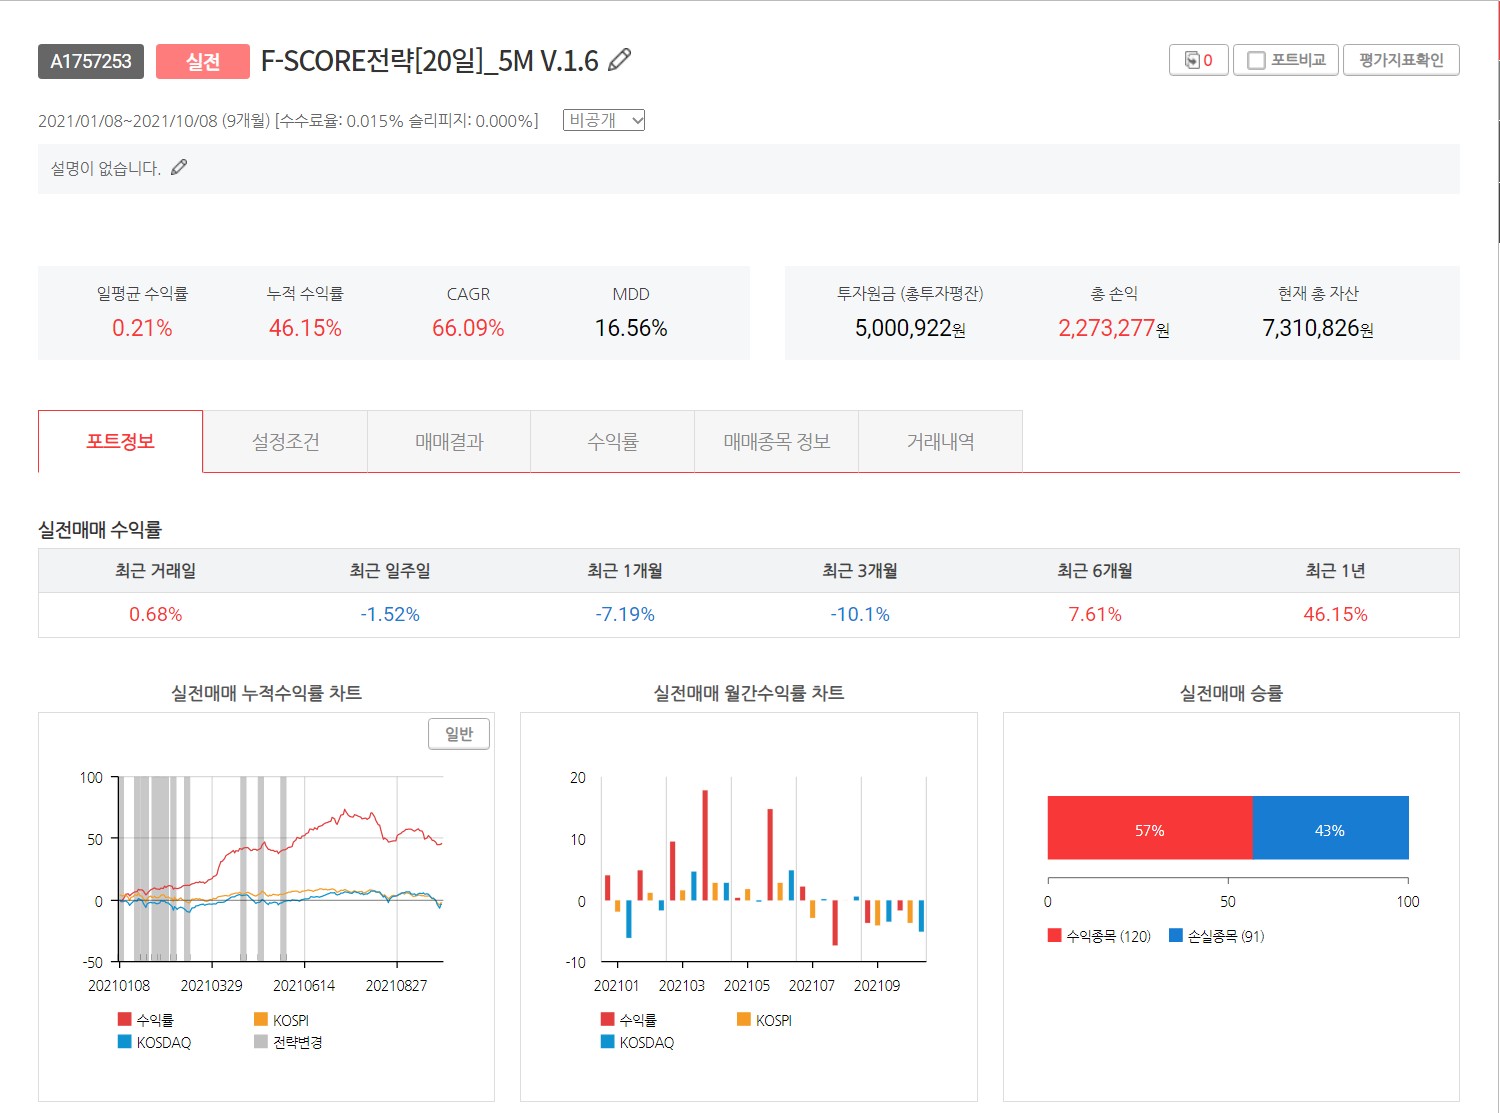Viewport: 1500px width, 1113px height.
Task: Click the 최근 일주일 return -1.52%
Action: pyautogui.click(x=390, y=614)
